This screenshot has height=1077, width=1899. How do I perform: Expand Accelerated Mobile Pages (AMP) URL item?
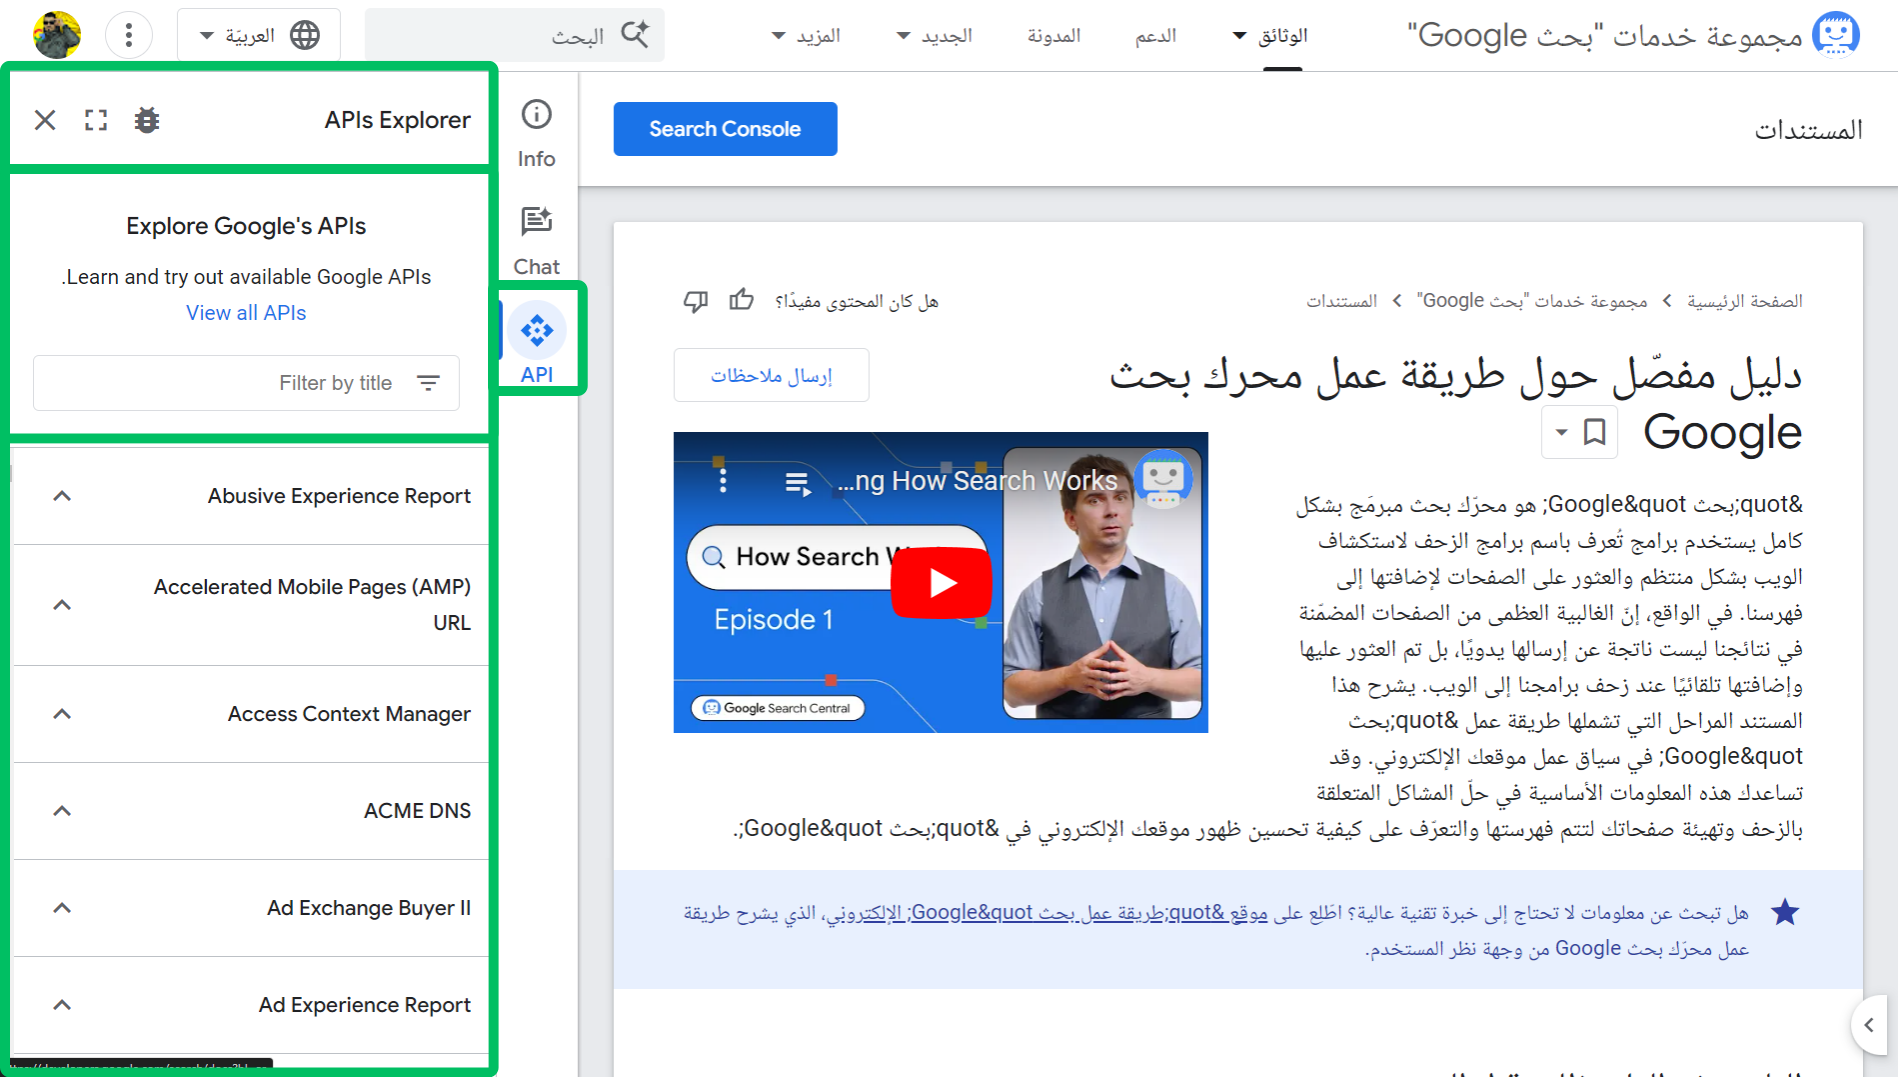pos(62,605)
